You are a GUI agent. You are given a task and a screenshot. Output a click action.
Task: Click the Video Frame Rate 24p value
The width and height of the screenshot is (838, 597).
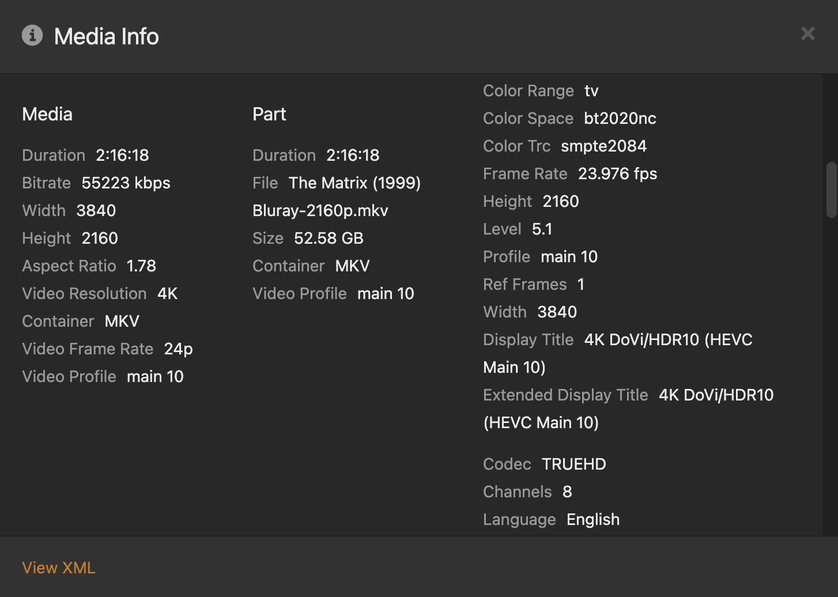click(178, 349)
